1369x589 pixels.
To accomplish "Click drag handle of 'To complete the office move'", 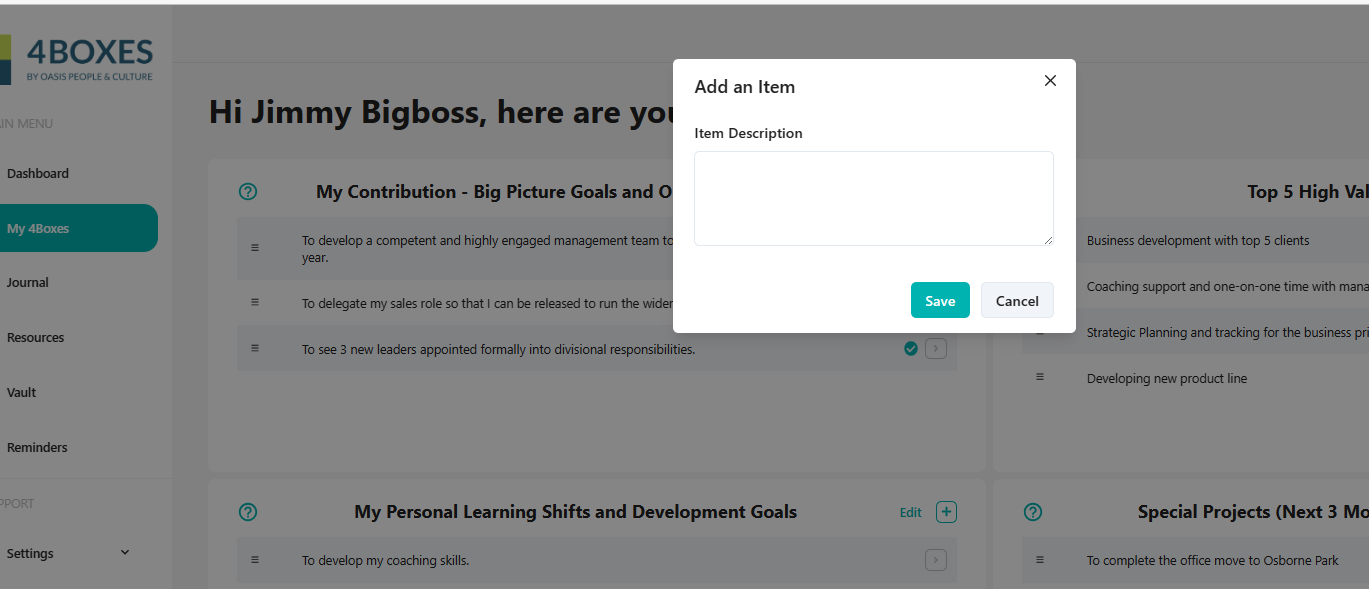I will point(1040,560).
